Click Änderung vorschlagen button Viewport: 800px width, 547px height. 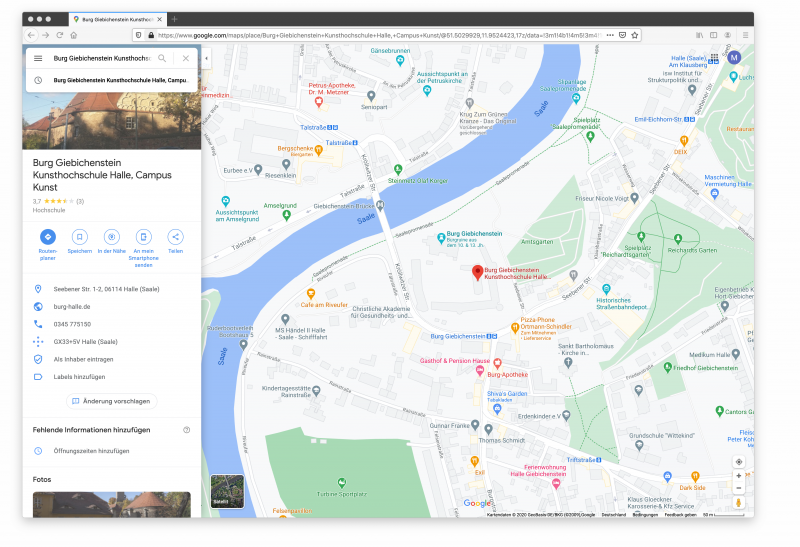pyautogui.click(x=110, y=401)
